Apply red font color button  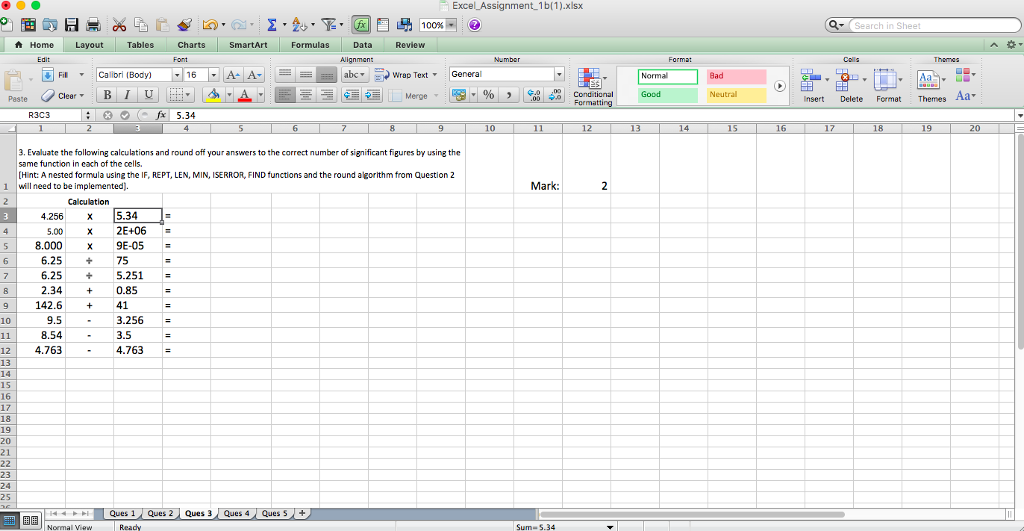pyautogui.click(x=245, y=95)
